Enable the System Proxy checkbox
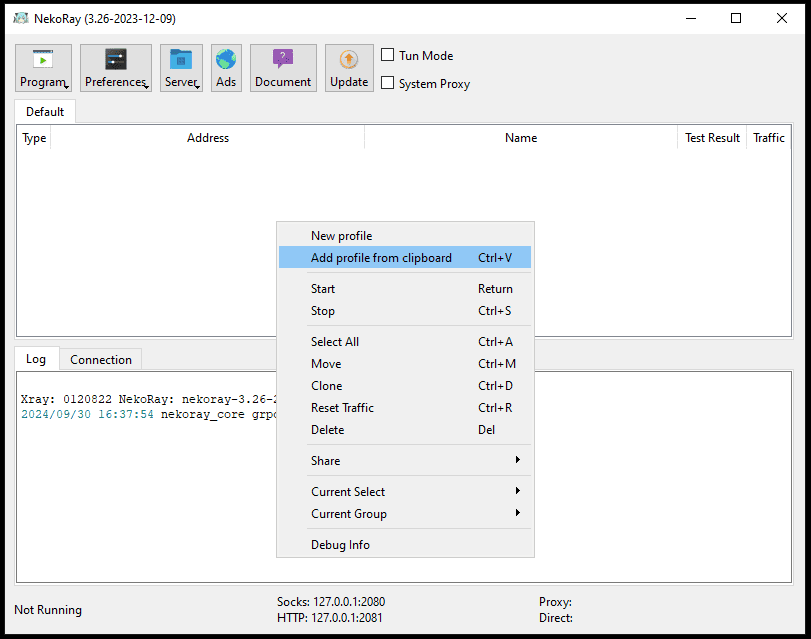This screenshot has width=811, height=639. (x=387, y=83)
